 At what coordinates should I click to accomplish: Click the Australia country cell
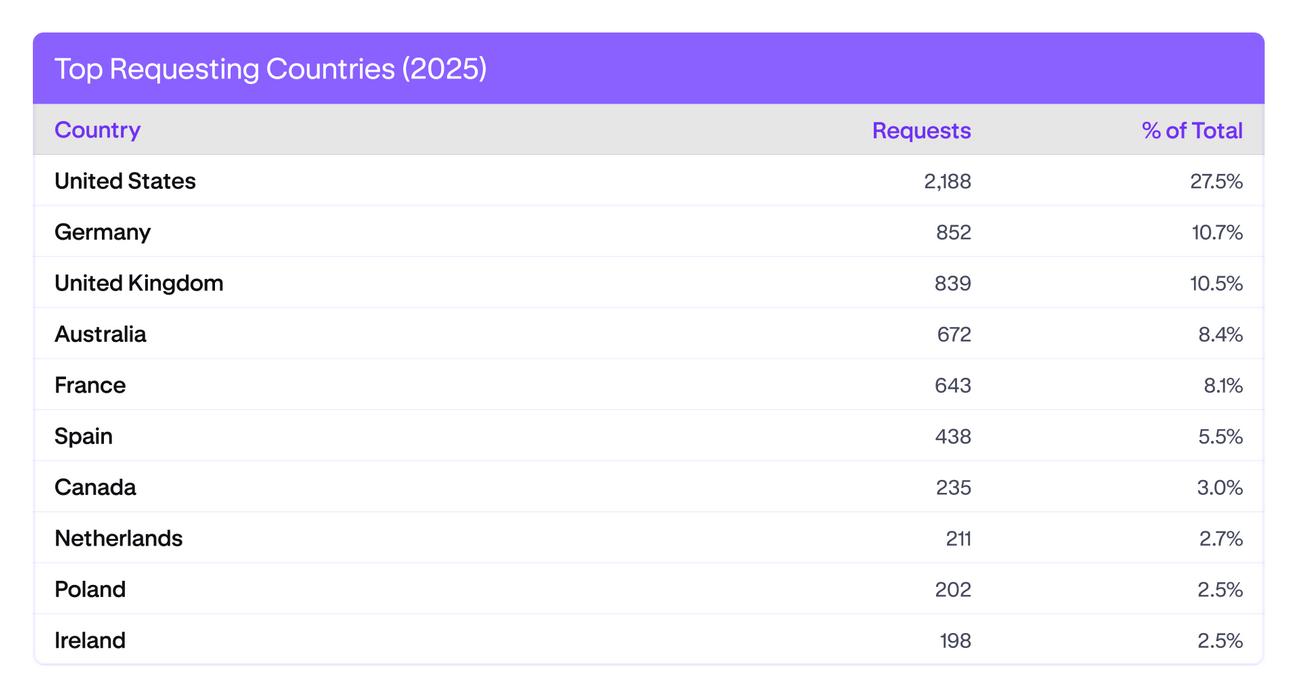point(100,334)
